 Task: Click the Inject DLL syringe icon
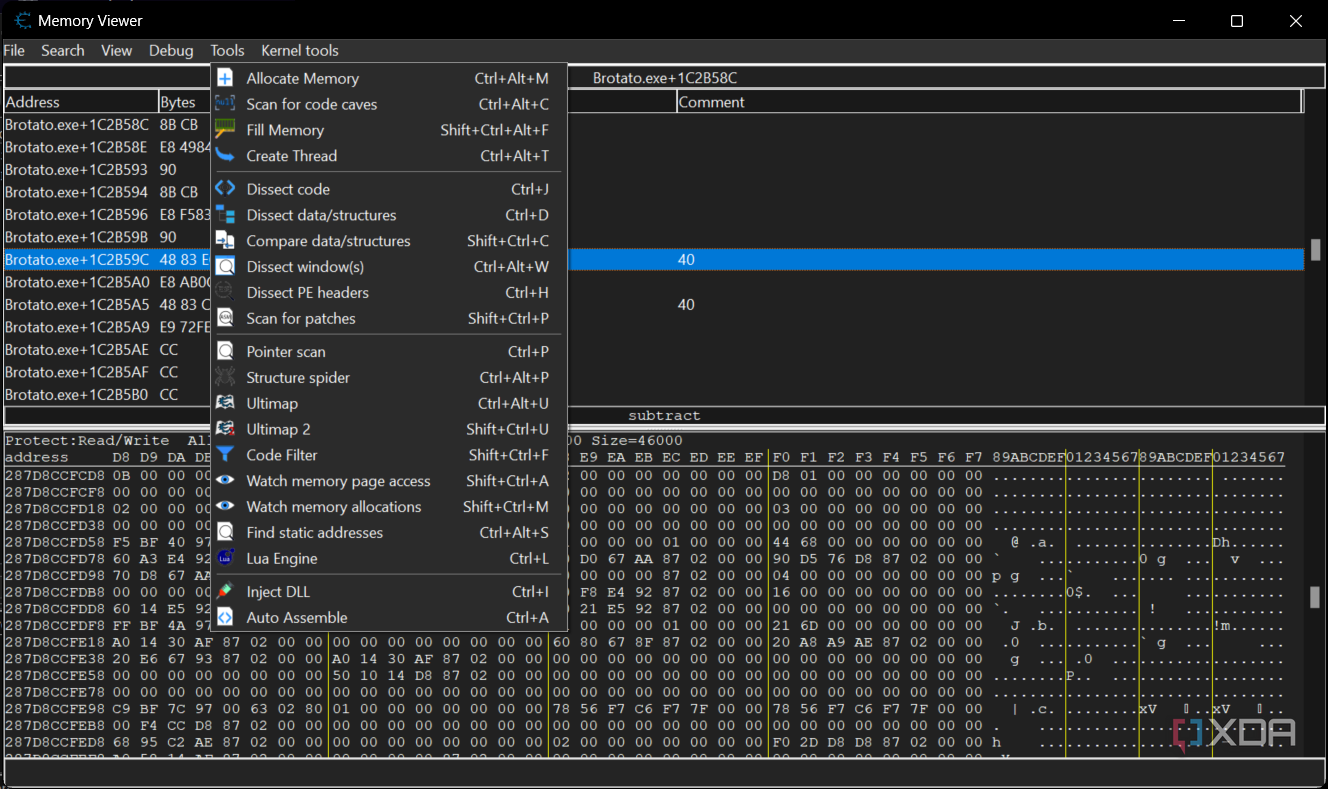tap(226, 592)
